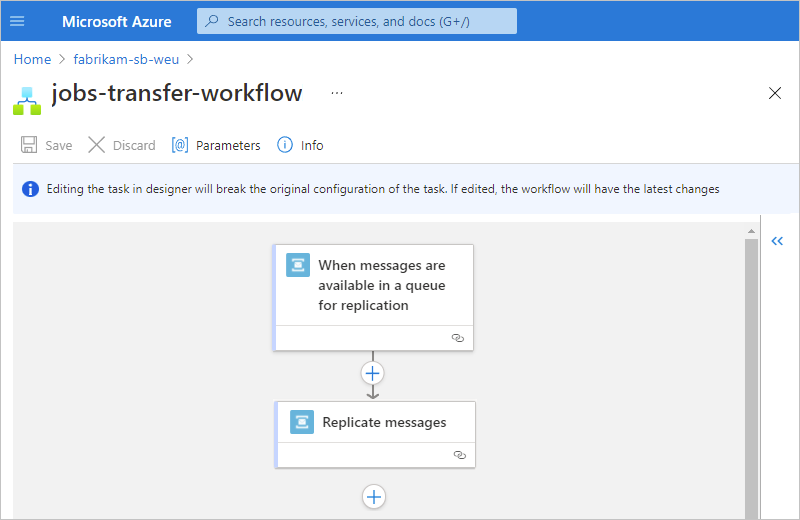
Task: Add a new step below Replicate messages
Action: click(x=374, y=496)
